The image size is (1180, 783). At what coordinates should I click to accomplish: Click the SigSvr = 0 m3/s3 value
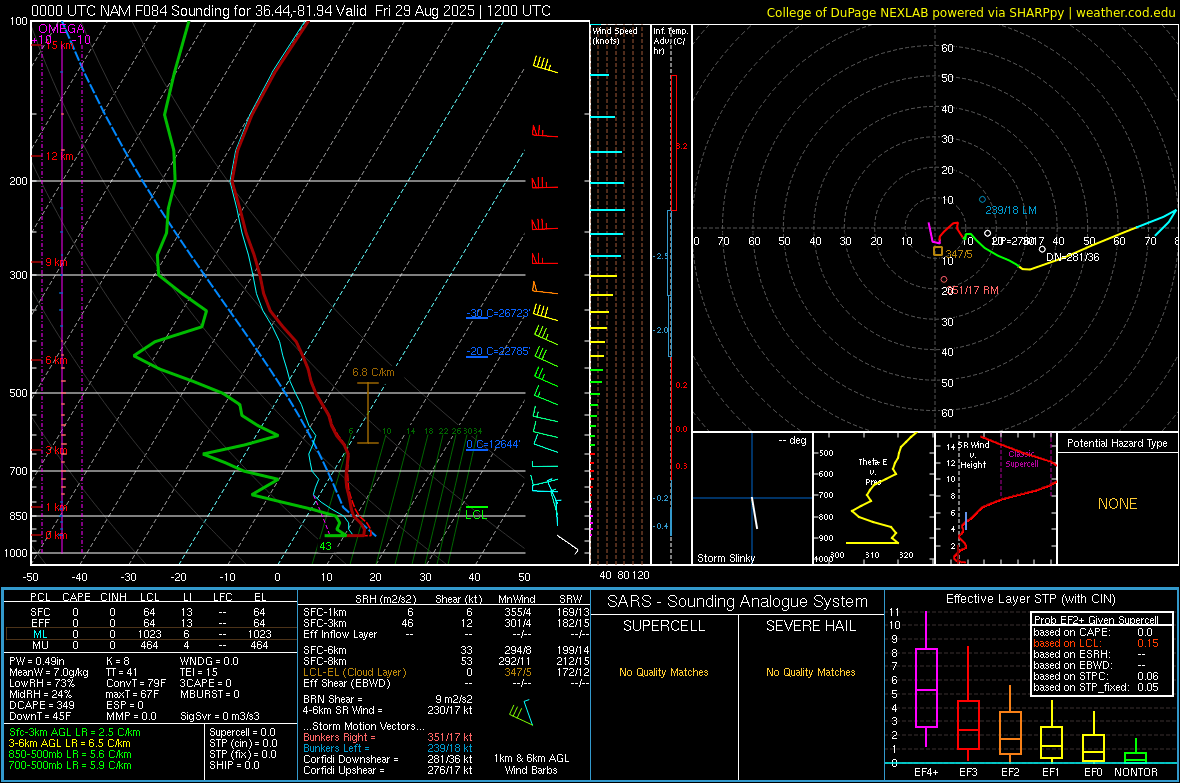pos(220,716)
